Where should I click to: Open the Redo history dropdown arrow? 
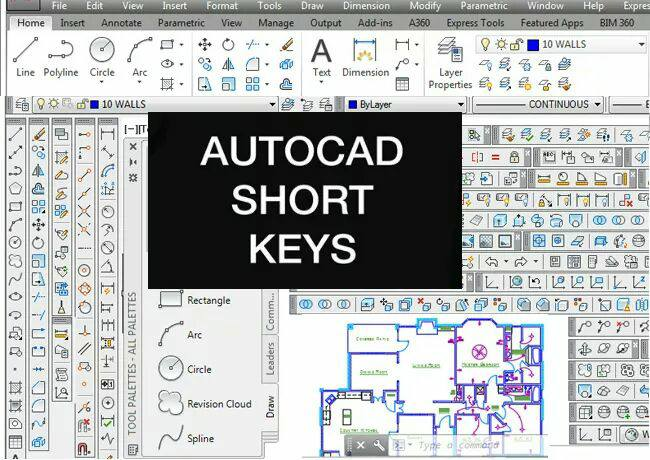tap(536, 261)
